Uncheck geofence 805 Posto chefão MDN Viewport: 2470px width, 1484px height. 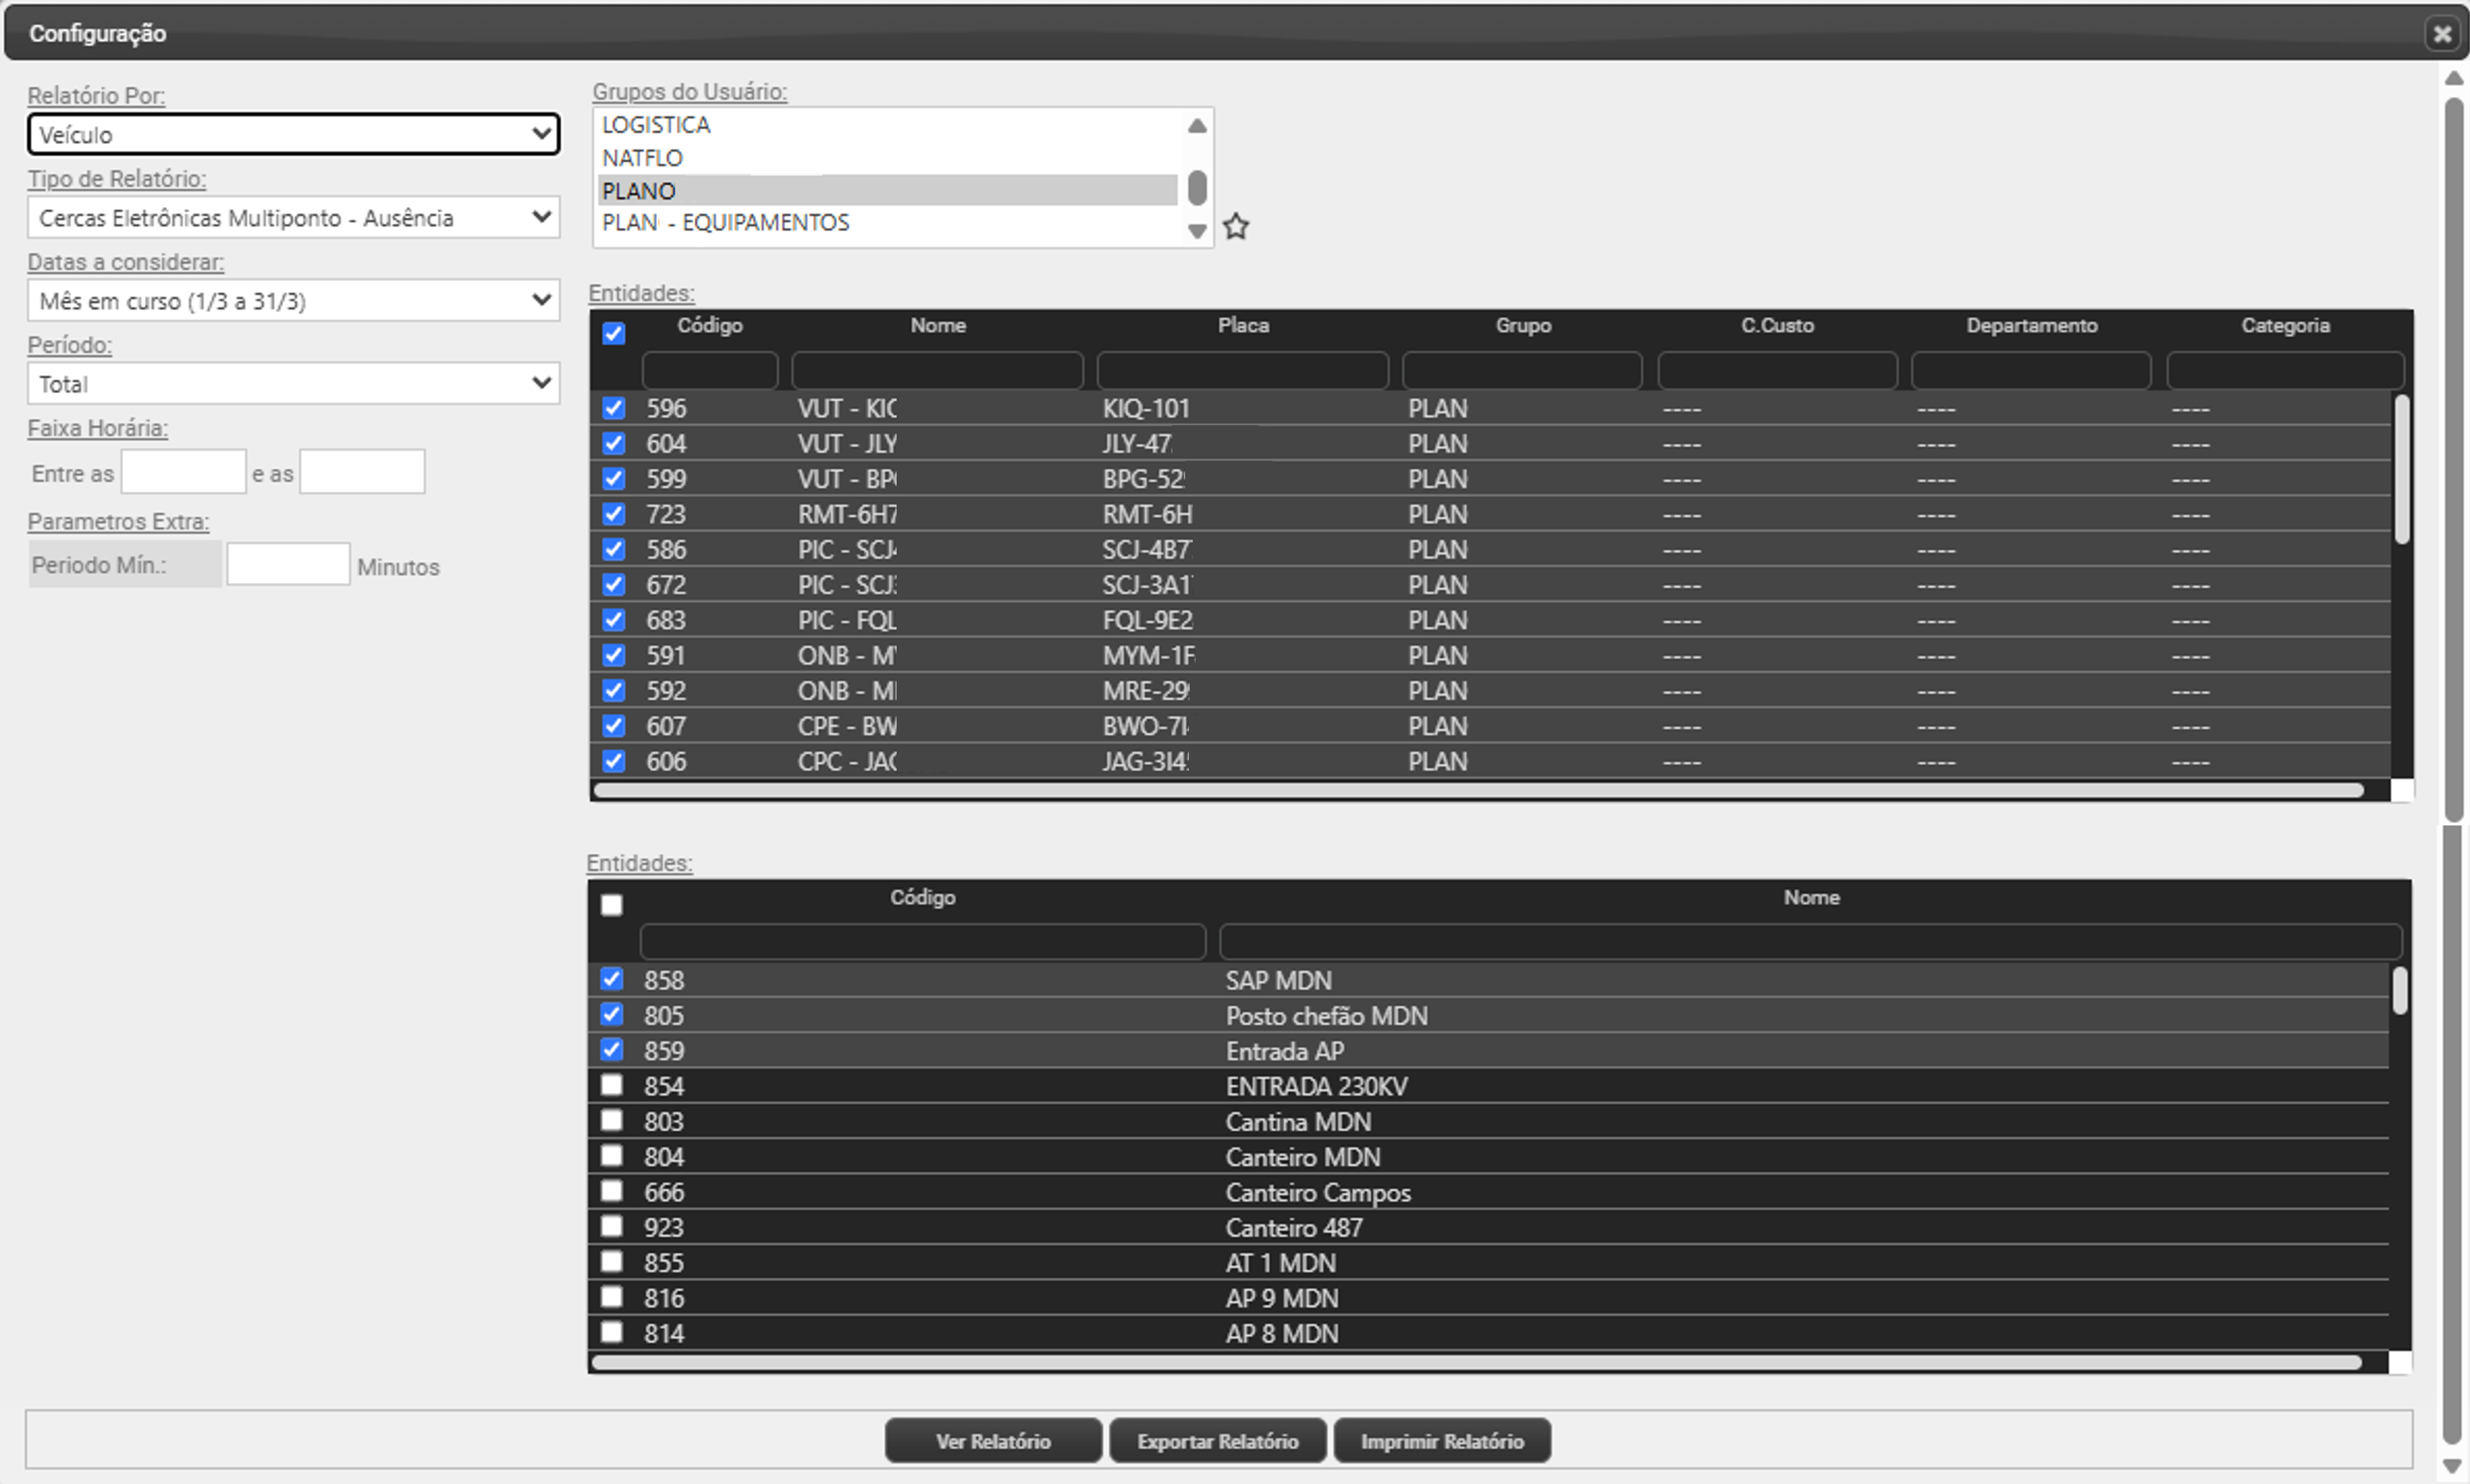point(612,1014)
